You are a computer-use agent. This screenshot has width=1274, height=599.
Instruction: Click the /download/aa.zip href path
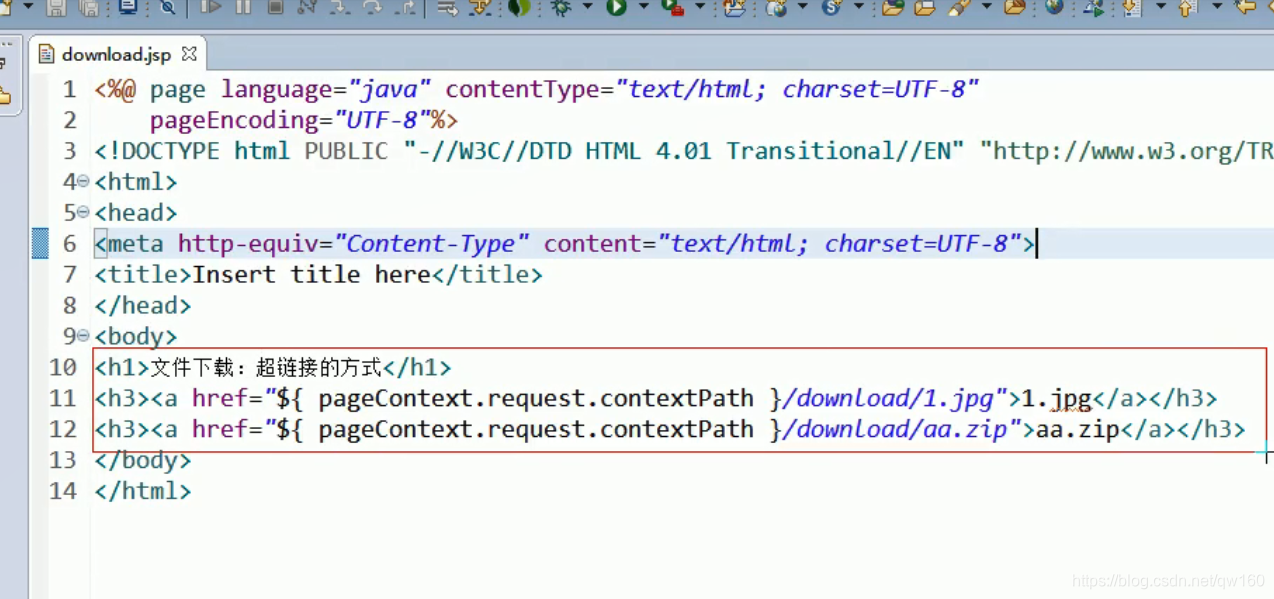[895, 429]
